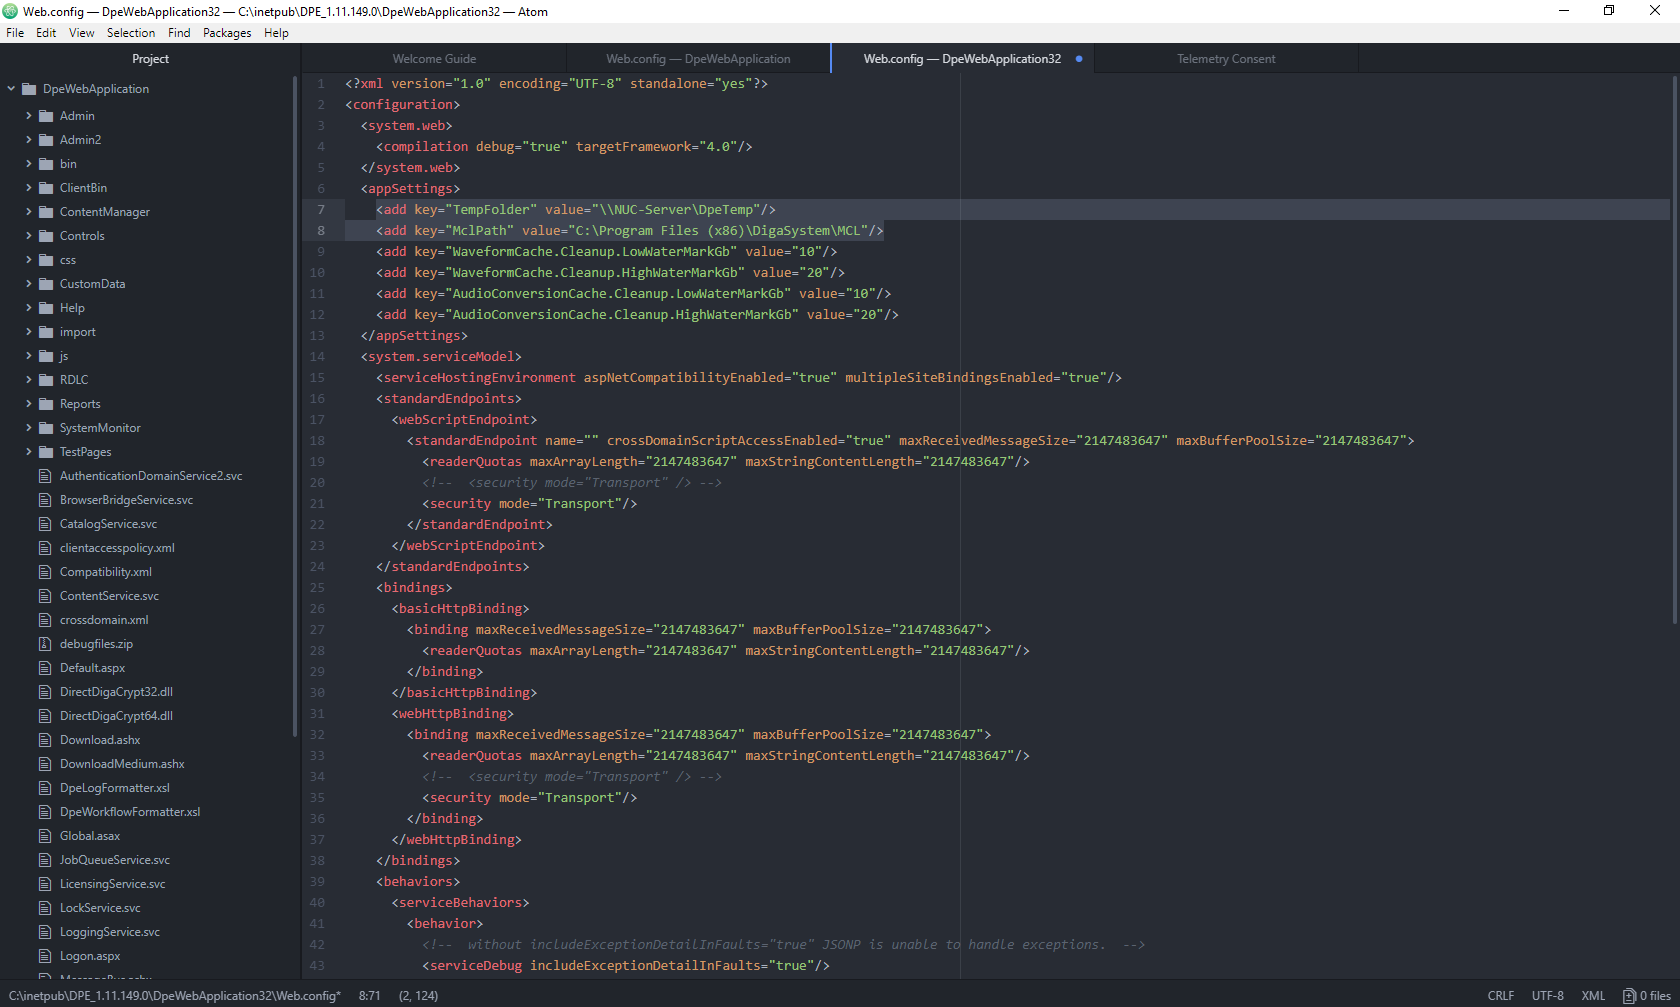Change the CRLF line ending setting
This screenshot has width=1680, height=1007.
click(1500, 996)
